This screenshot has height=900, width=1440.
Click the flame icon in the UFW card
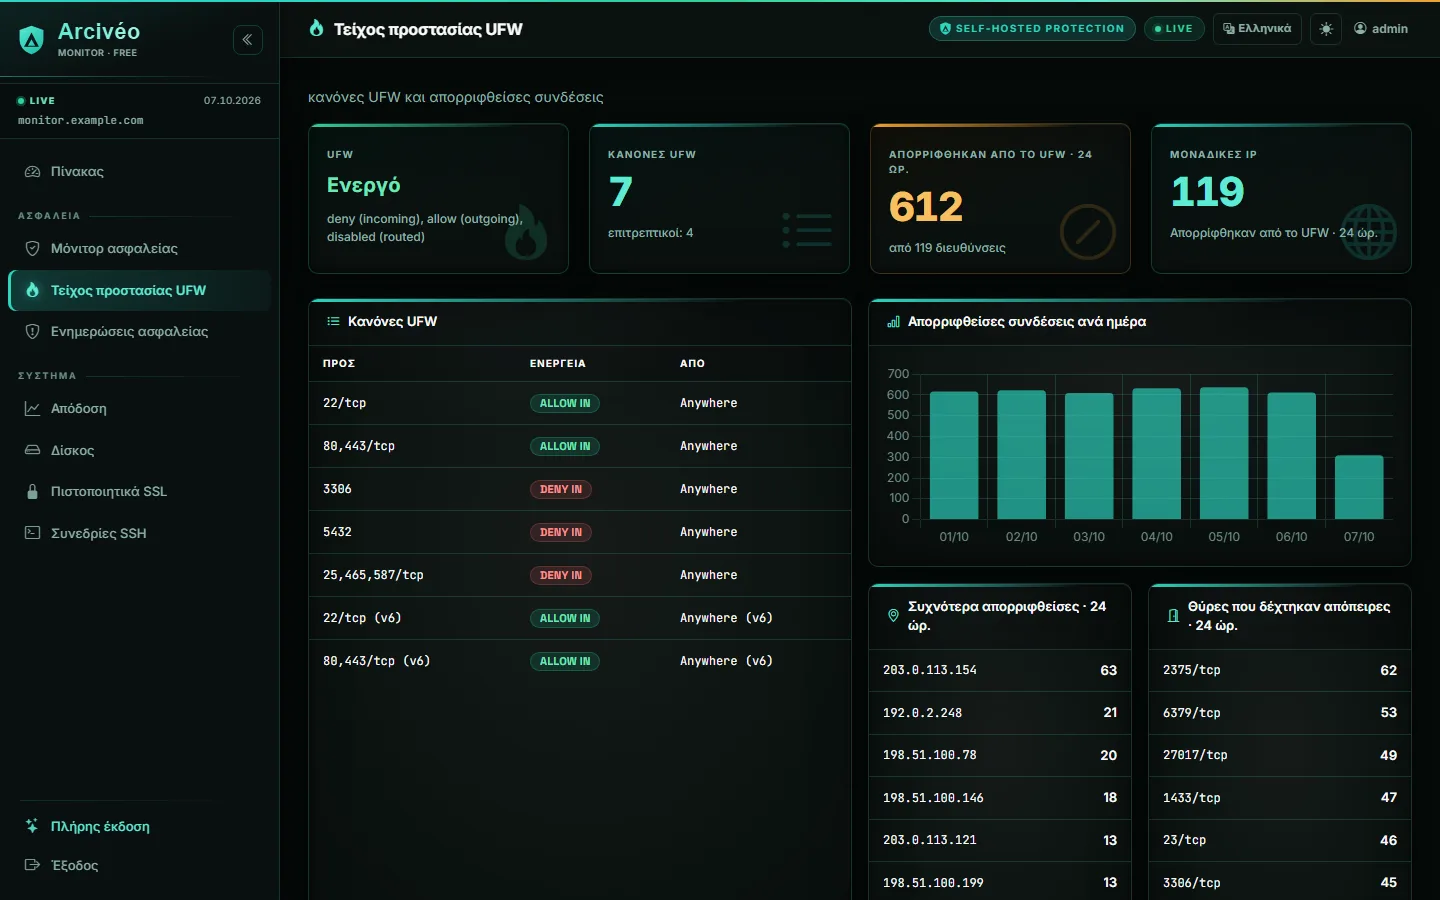click(526, 234)
